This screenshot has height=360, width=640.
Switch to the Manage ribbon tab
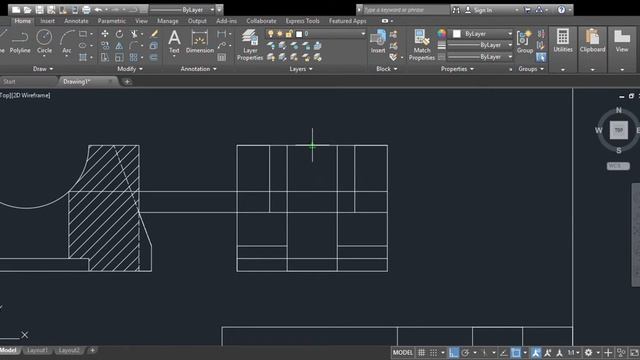pos(167,21)
